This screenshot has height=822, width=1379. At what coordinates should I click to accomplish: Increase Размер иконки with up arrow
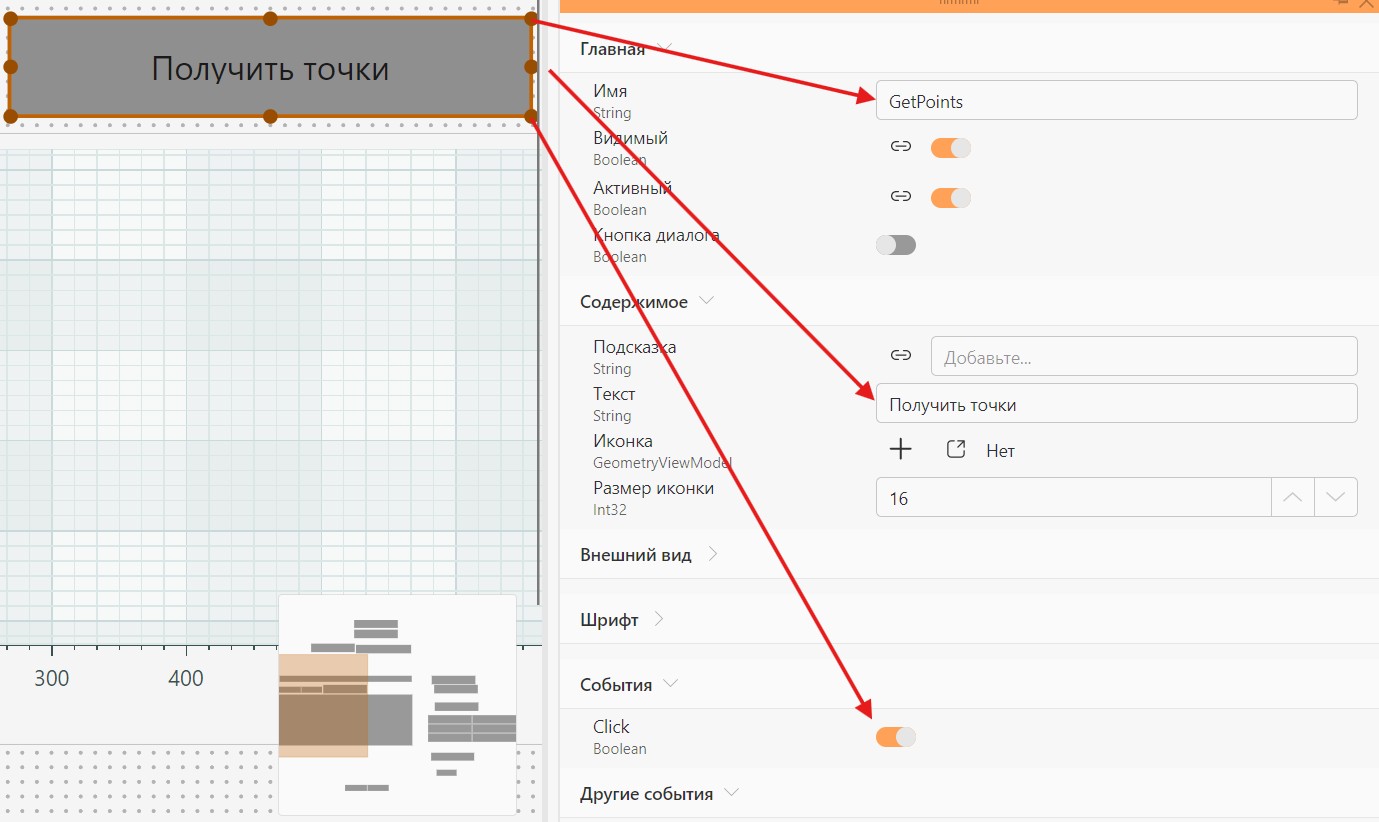point(1293,497)
